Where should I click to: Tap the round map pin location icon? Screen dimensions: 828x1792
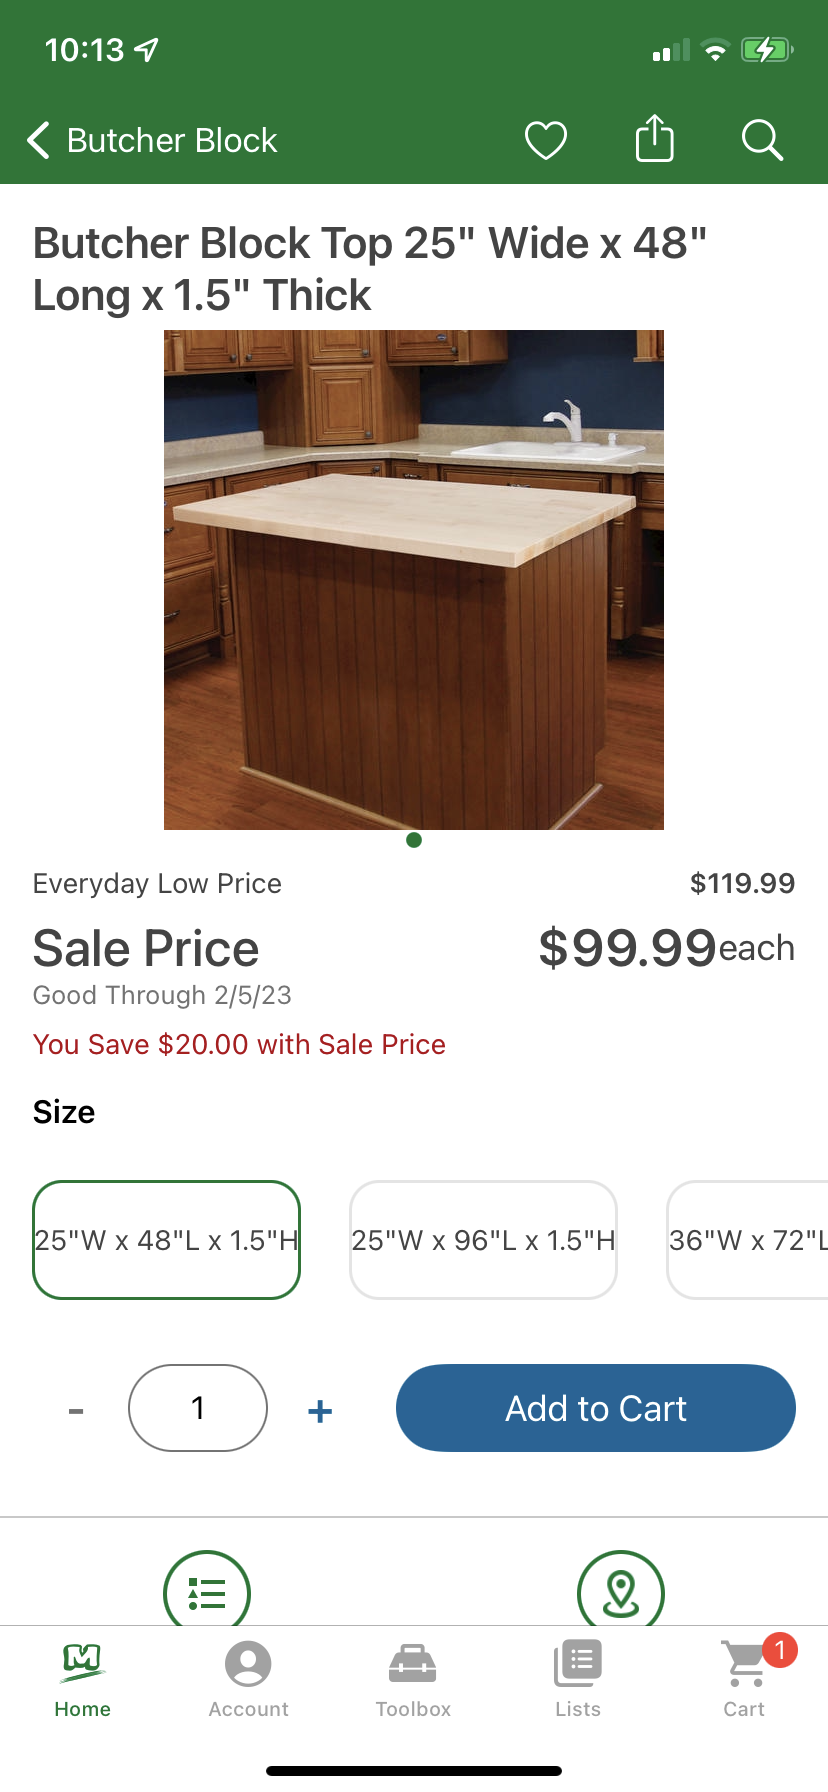coord(621,1591)
